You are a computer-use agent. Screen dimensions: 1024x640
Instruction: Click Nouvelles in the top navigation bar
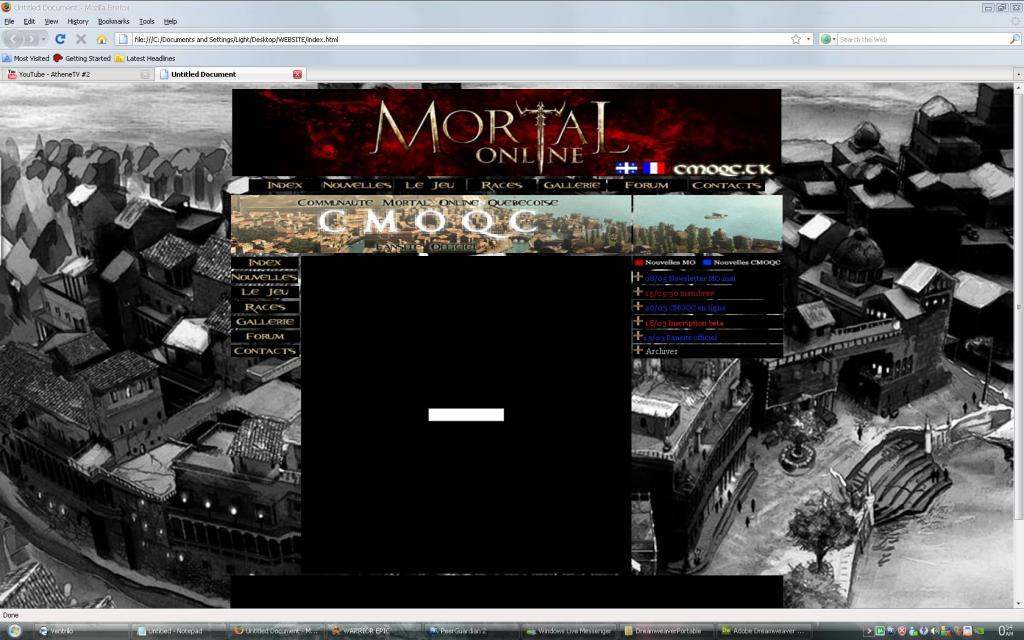tap(357, 185)
